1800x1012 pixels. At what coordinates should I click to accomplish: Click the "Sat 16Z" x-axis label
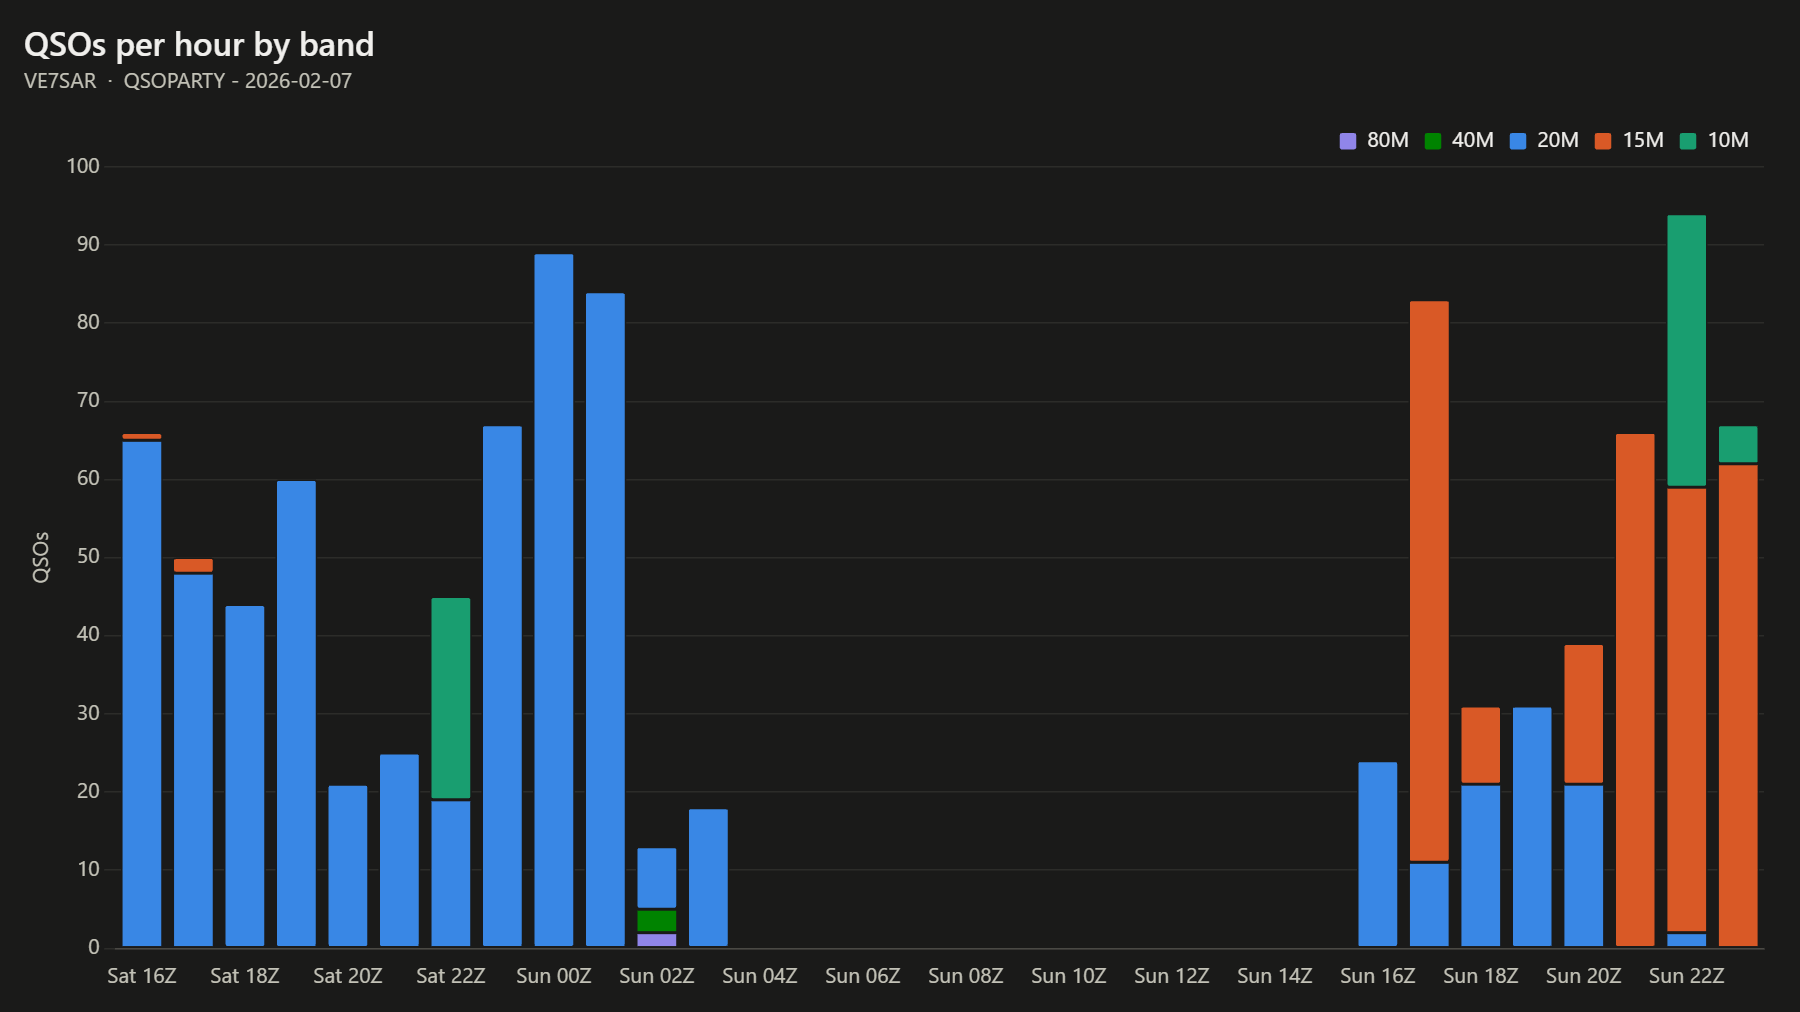coord(142,976)
